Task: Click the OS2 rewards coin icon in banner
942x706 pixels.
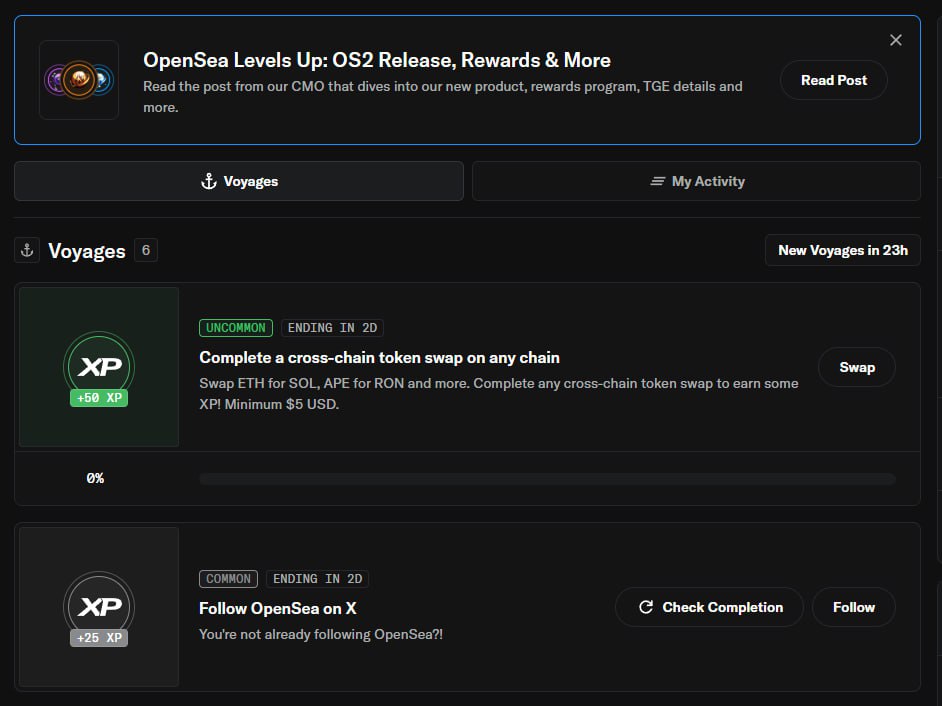Action: (x=79, y=80)
